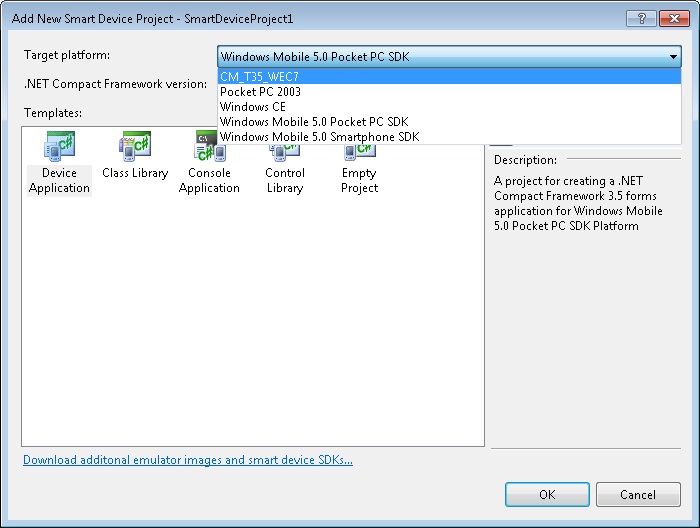
Task: Open Download additional emulator images link
Action: coord(188,460)
